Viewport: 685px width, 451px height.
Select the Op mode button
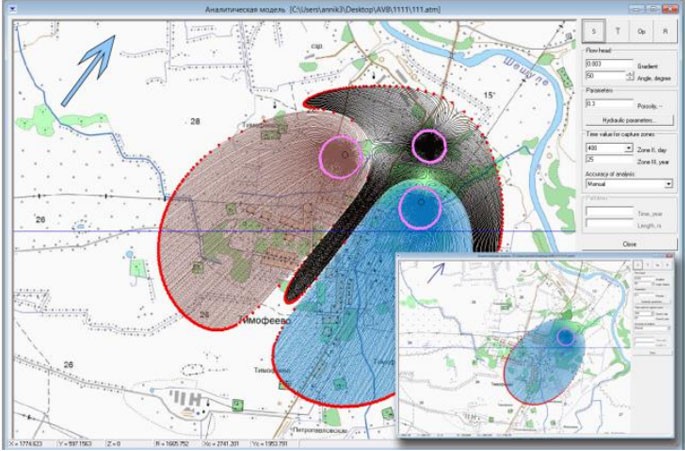(x=641, y=31)
